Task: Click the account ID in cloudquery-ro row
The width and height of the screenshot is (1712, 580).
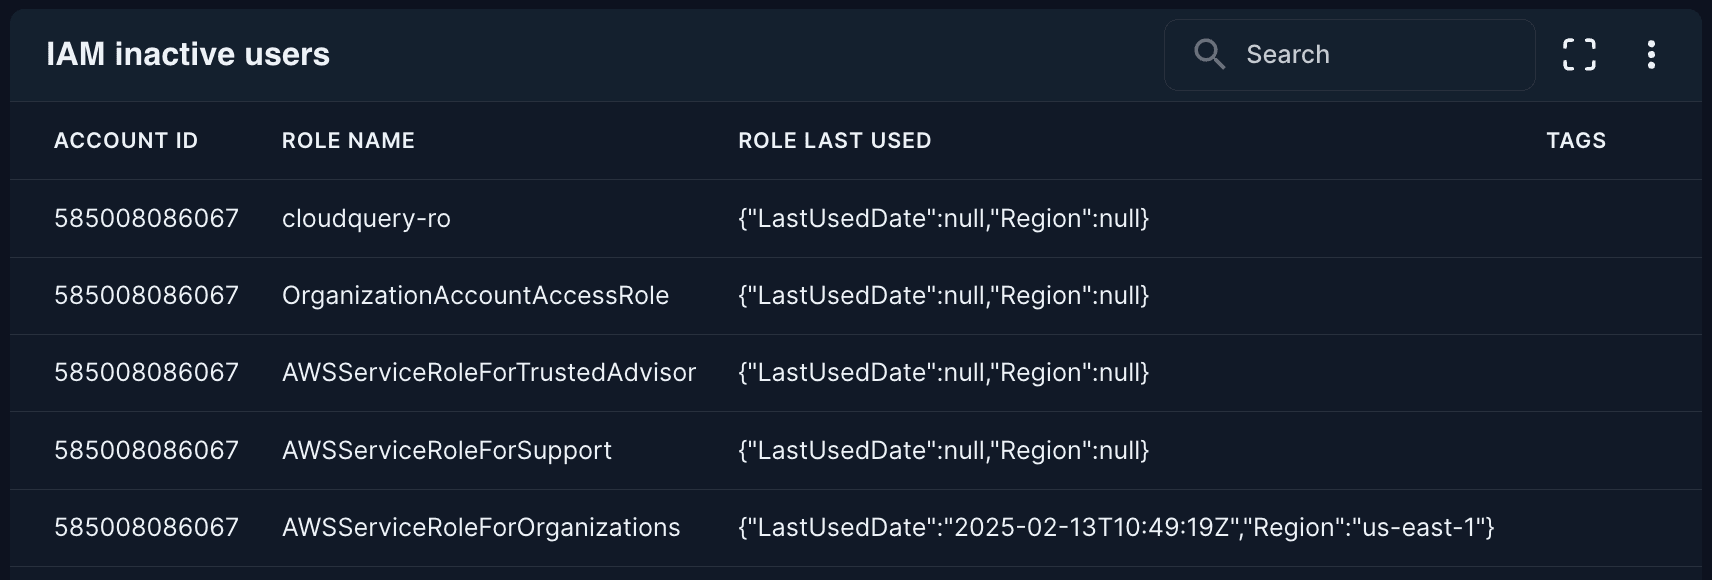Action: point(146,219)
